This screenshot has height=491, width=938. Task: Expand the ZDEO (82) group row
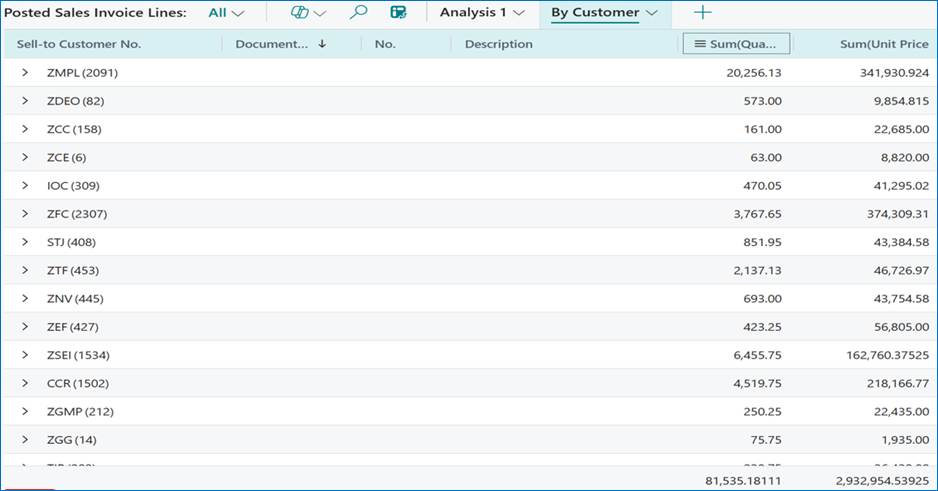tap(25, 101)
